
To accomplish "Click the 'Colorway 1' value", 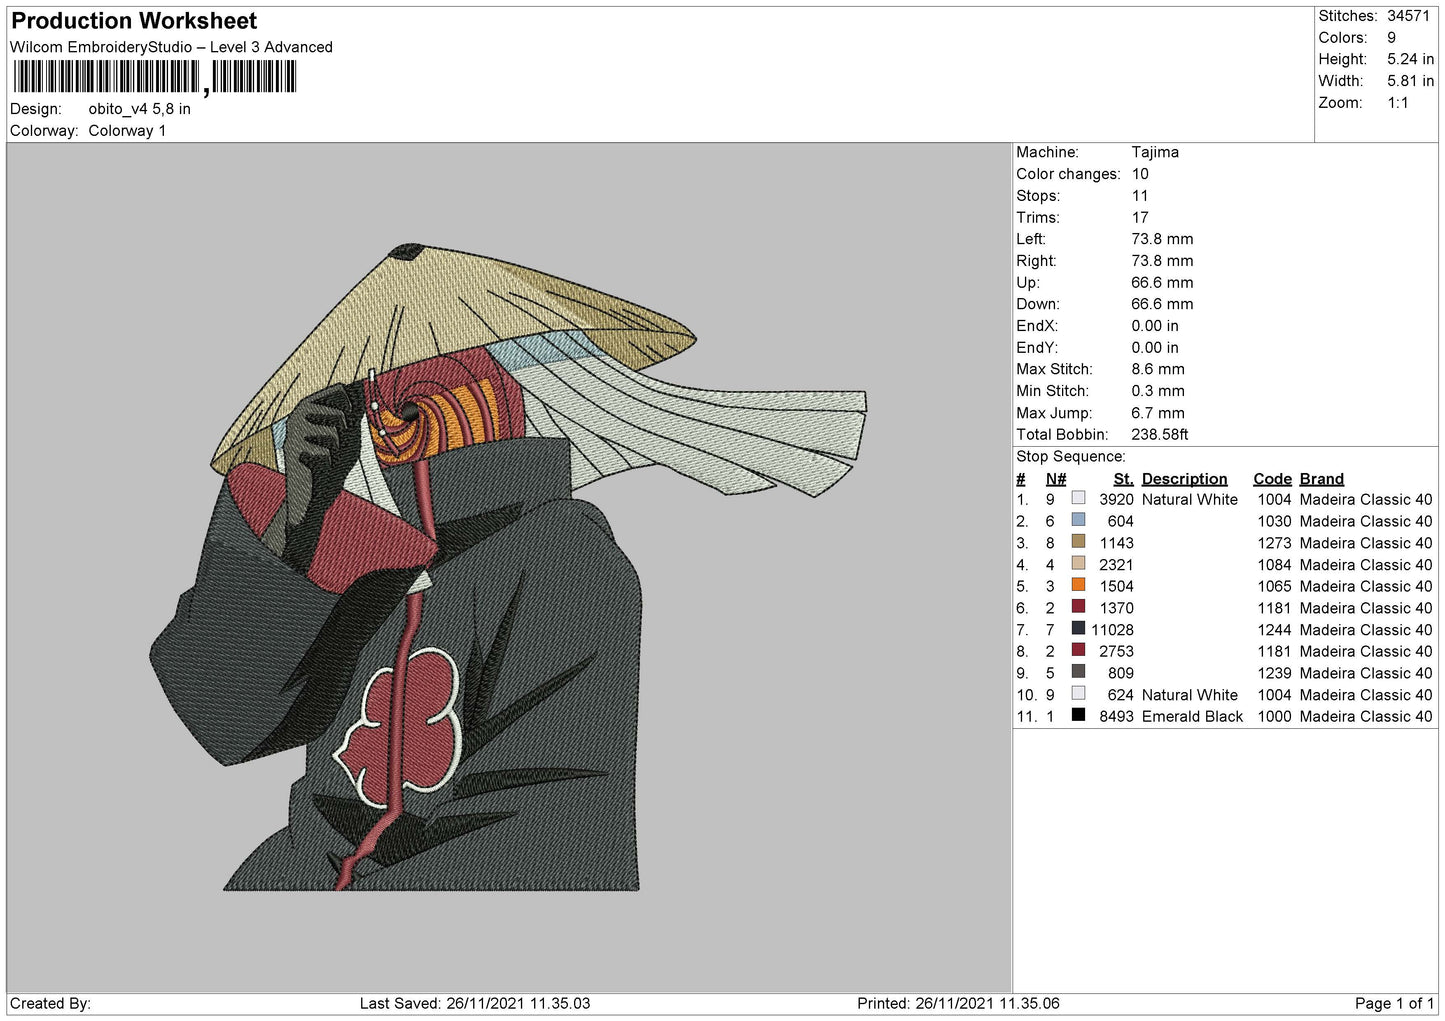I will pyautogui.click(x=127, y=131).
